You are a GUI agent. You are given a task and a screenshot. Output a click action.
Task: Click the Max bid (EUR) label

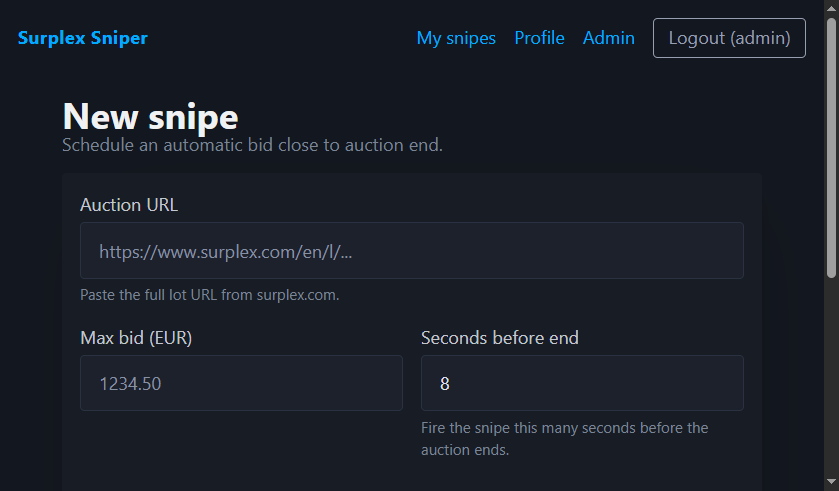(x=136, y=338)
